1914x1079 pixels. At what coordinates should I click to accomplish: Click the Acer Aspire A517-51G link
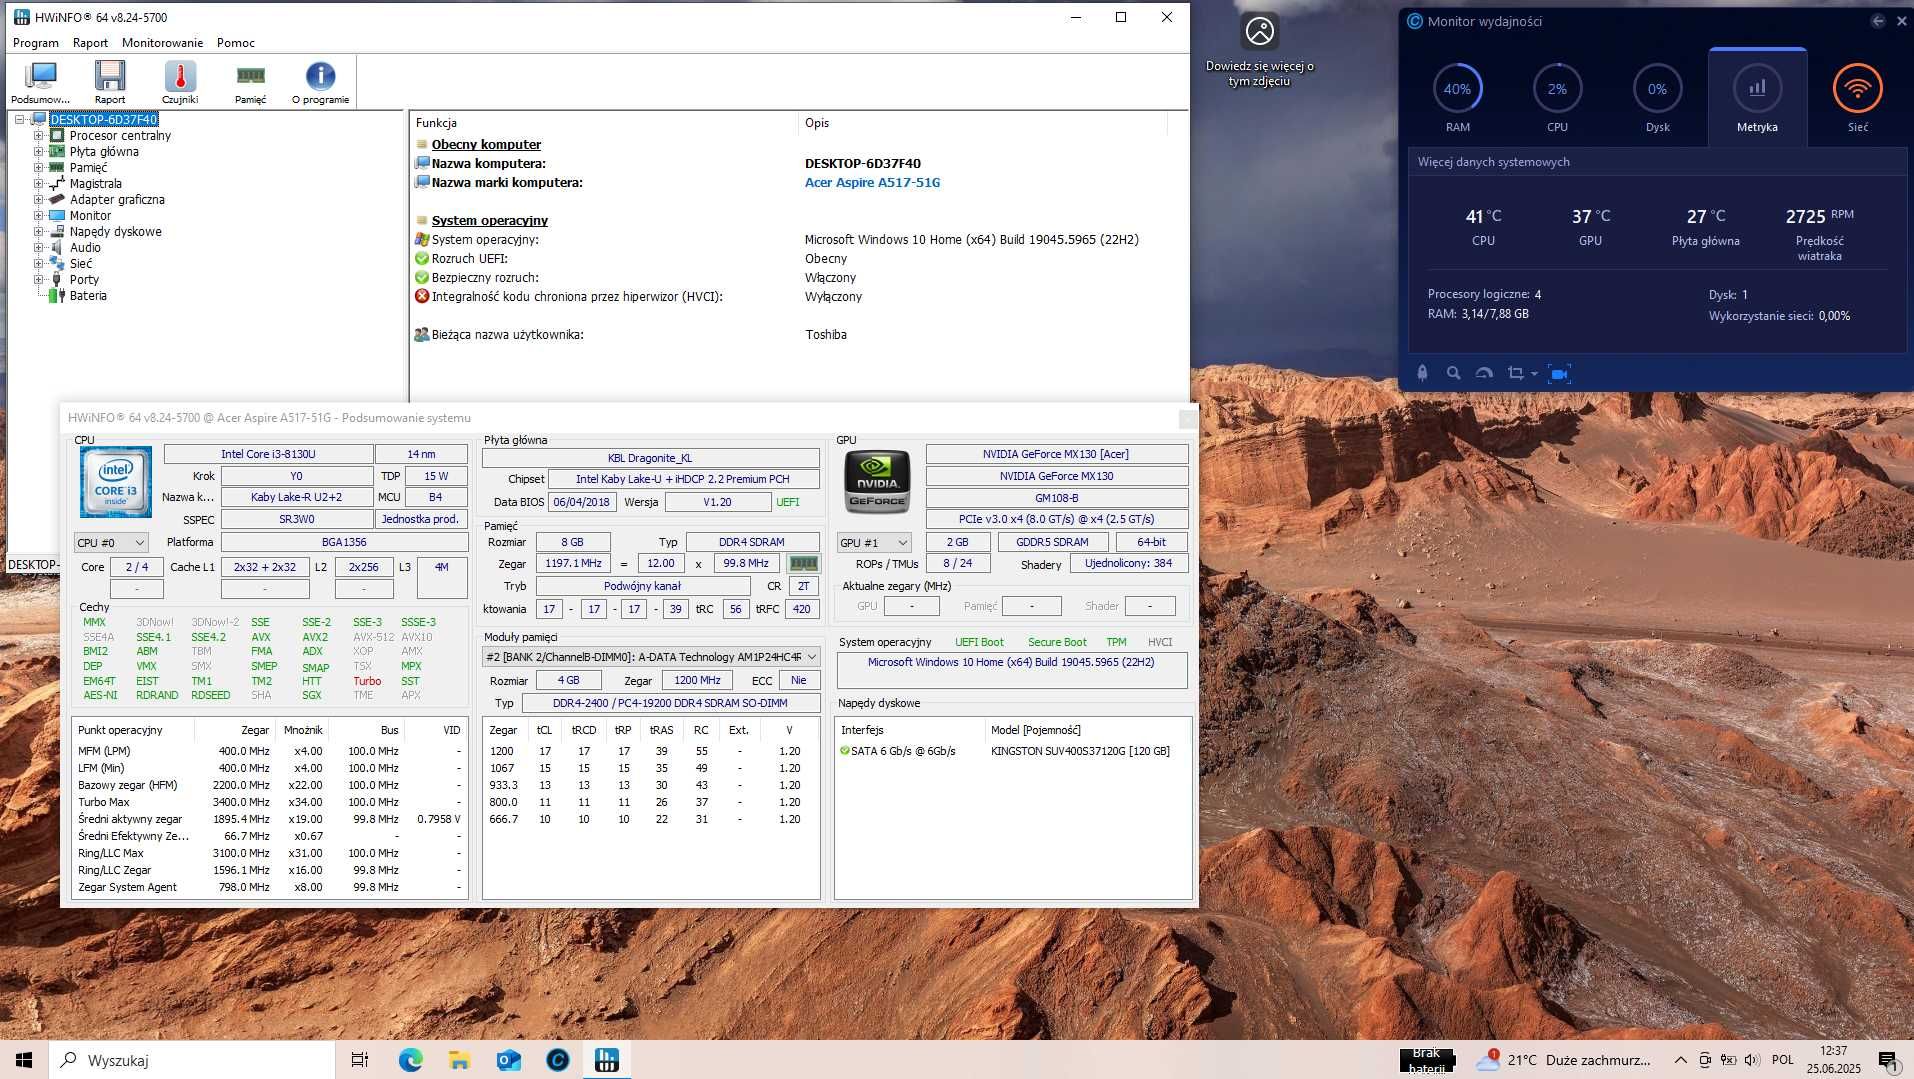click(872, 182)
